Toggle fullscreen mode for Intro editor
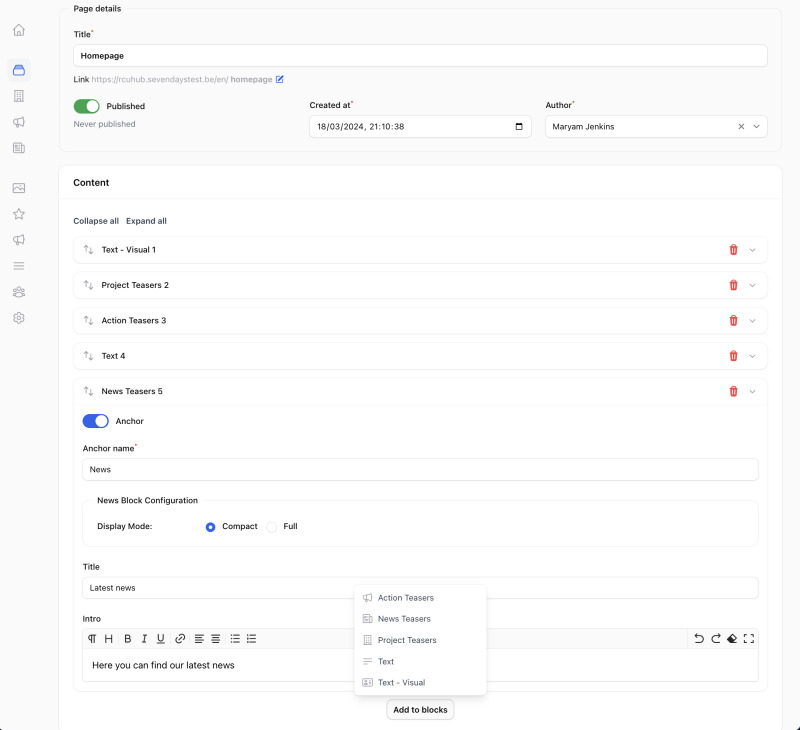The width and height of the screenshot is (800, 730). (748, 638)
